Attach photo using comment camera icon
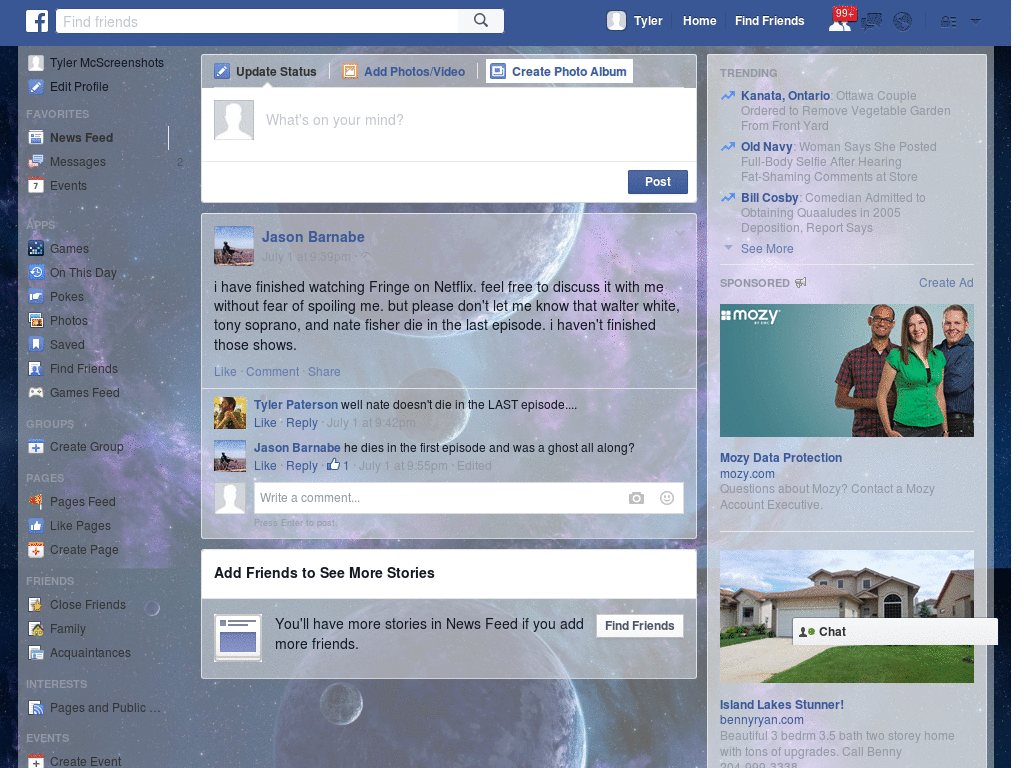The height and width of the screenshot is (768, 1024). click(x=636, y=498)
